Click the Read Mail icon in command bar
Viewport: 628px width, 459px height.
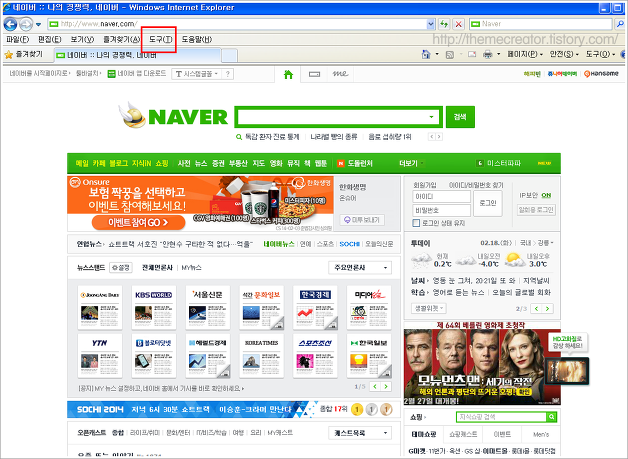(472, 54)
